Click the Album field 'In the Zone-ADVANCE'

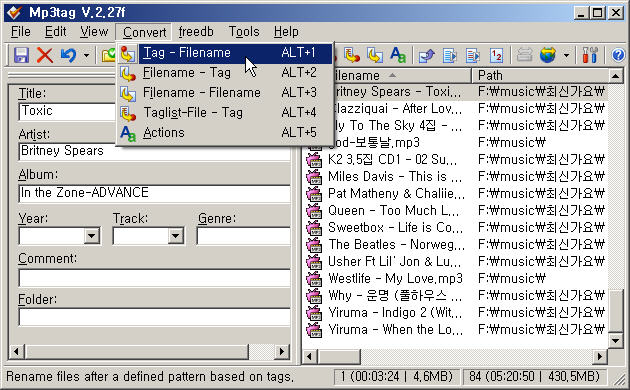click(x=154, y=193)
